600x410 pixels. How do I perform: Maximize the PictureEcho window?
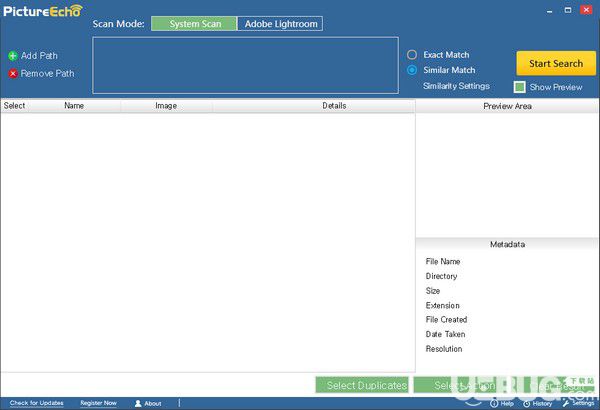tap(568, 10)
